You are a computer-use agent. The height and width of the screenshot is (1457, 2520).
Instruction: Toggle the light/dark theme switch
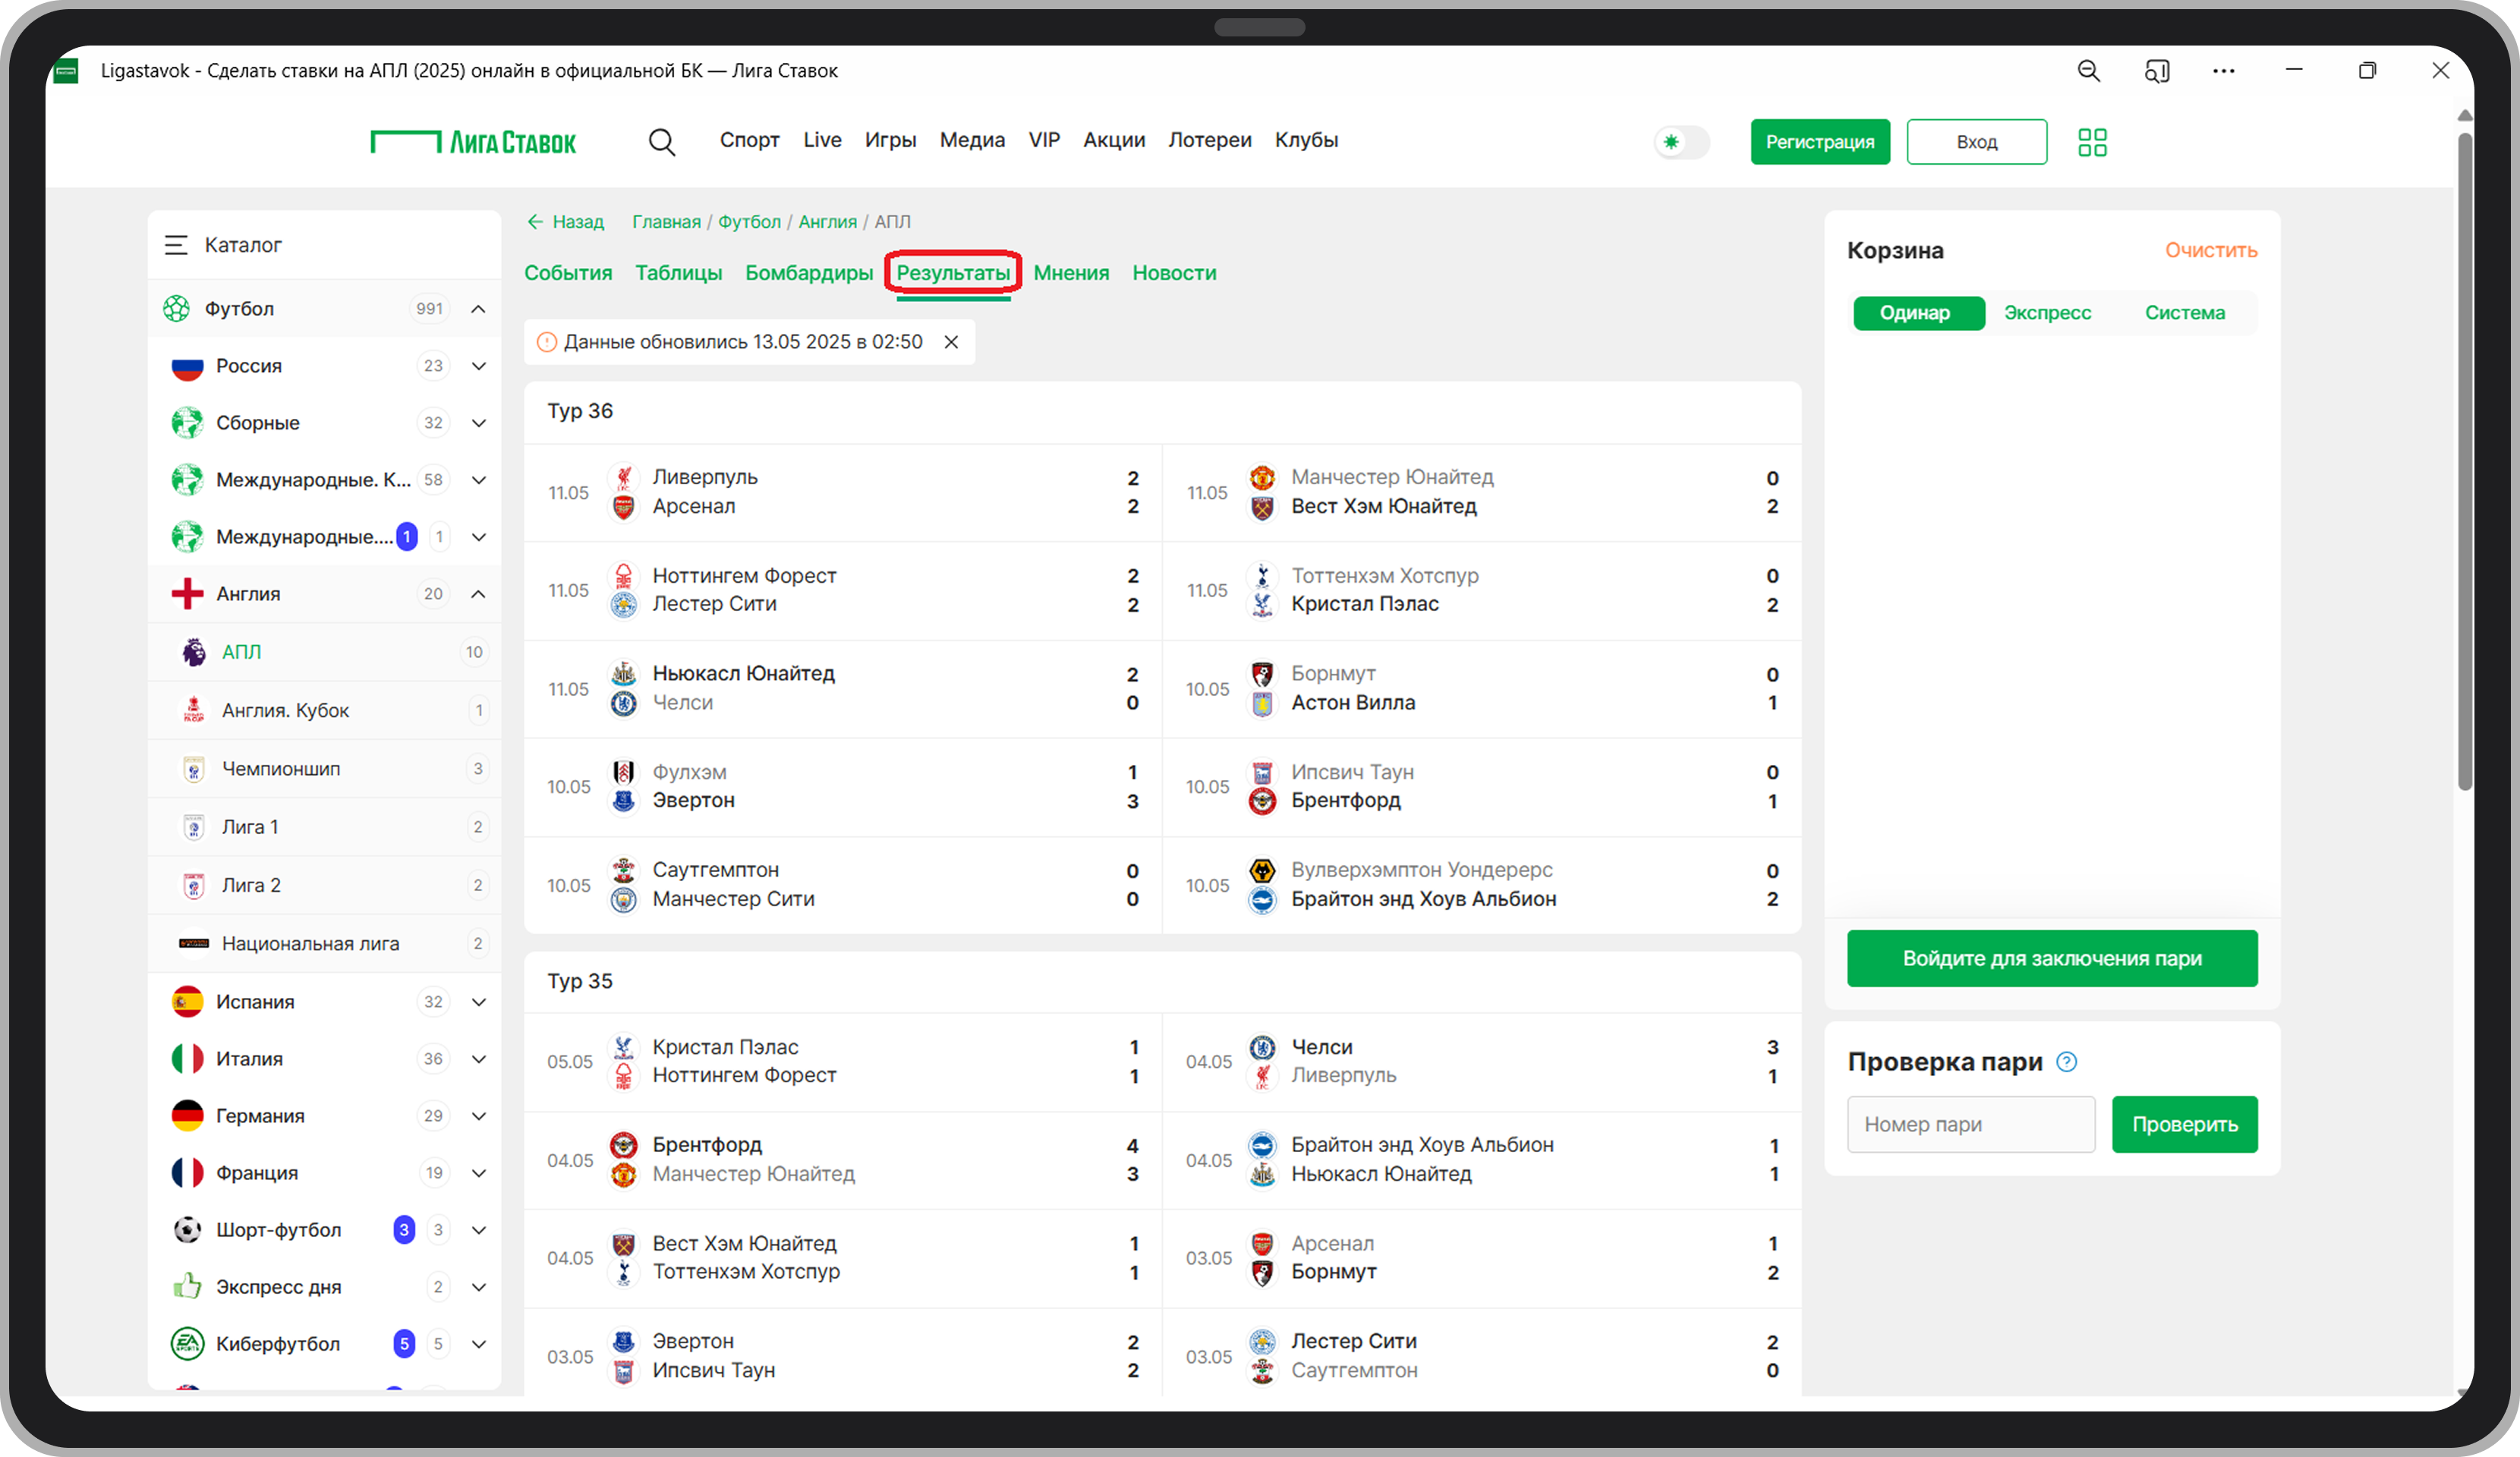coord(1681,142)
